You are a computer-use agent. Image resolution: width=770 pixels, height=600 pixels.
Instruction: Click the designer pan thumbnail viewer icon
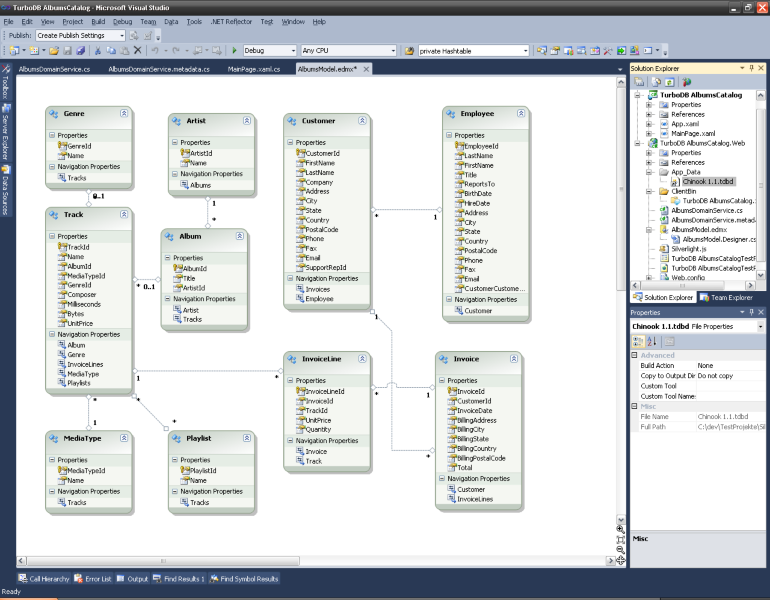pyautogui.click(x=621, y=561)
